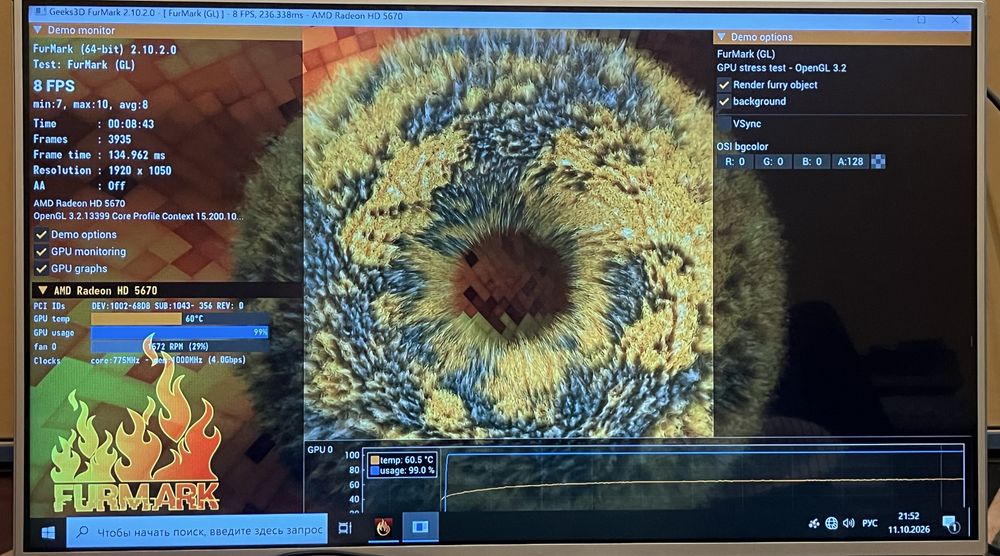Viewport: 1000px width, 556px height.
Task: Click the PCI IDs DEV:1002-68D8 line
Action: coord(138,306)
